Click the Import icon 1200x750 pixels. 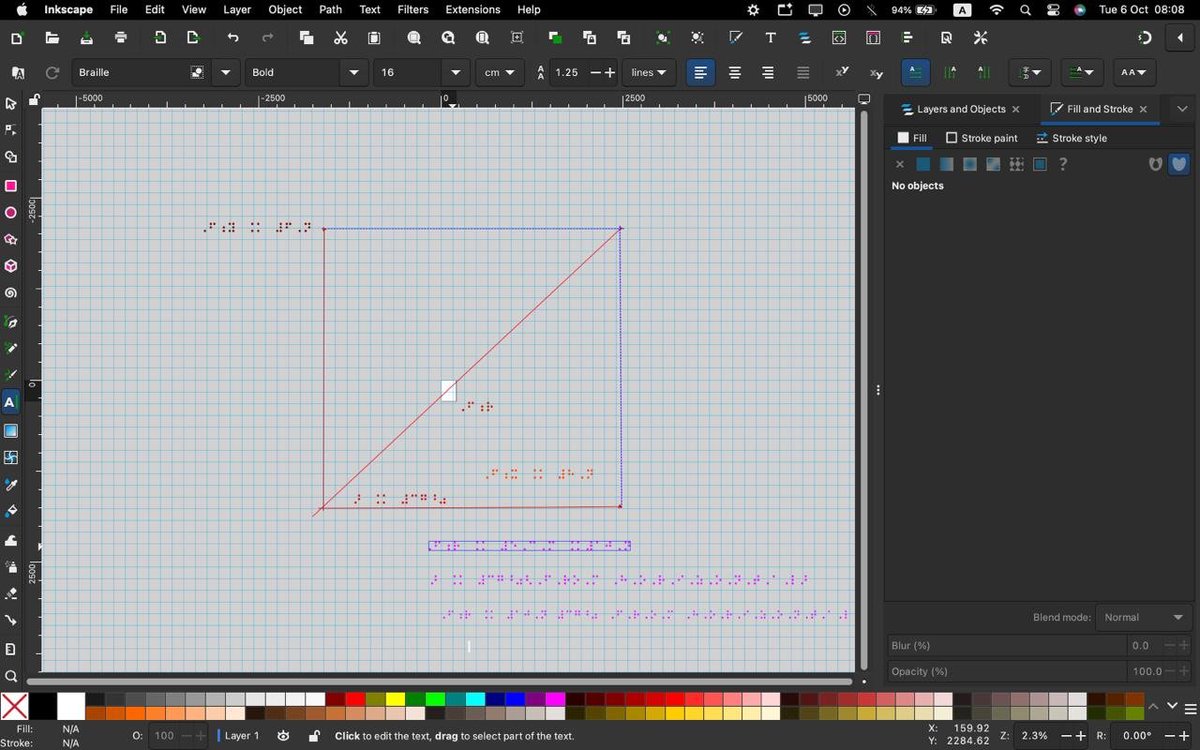(x=160, y=38)
